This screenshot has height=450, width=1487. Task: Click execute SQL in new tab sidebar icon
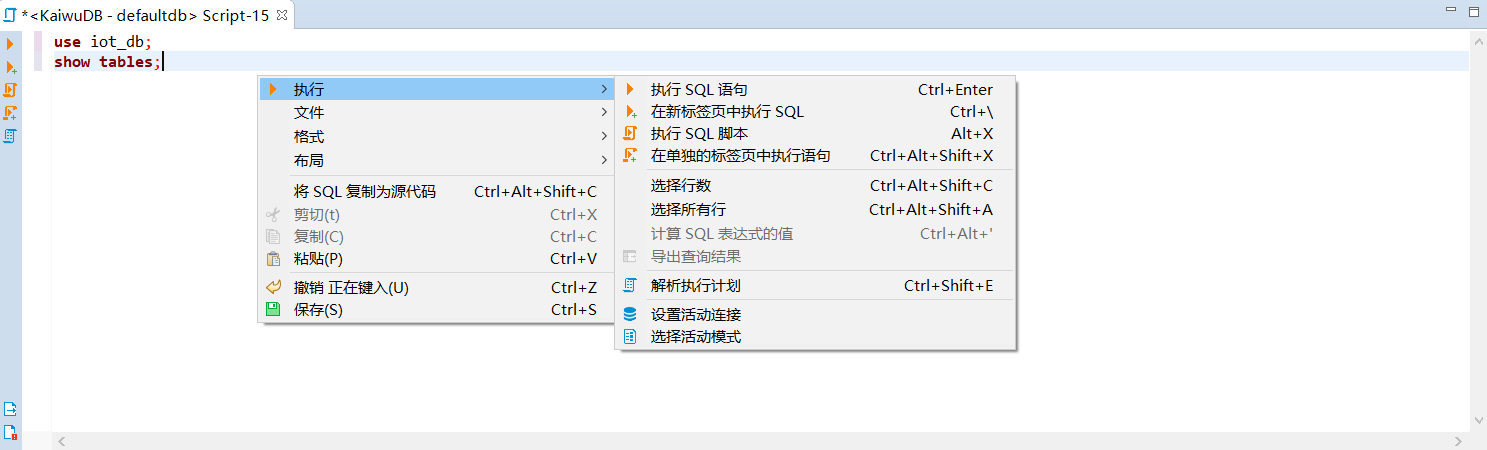coord(11,67)
